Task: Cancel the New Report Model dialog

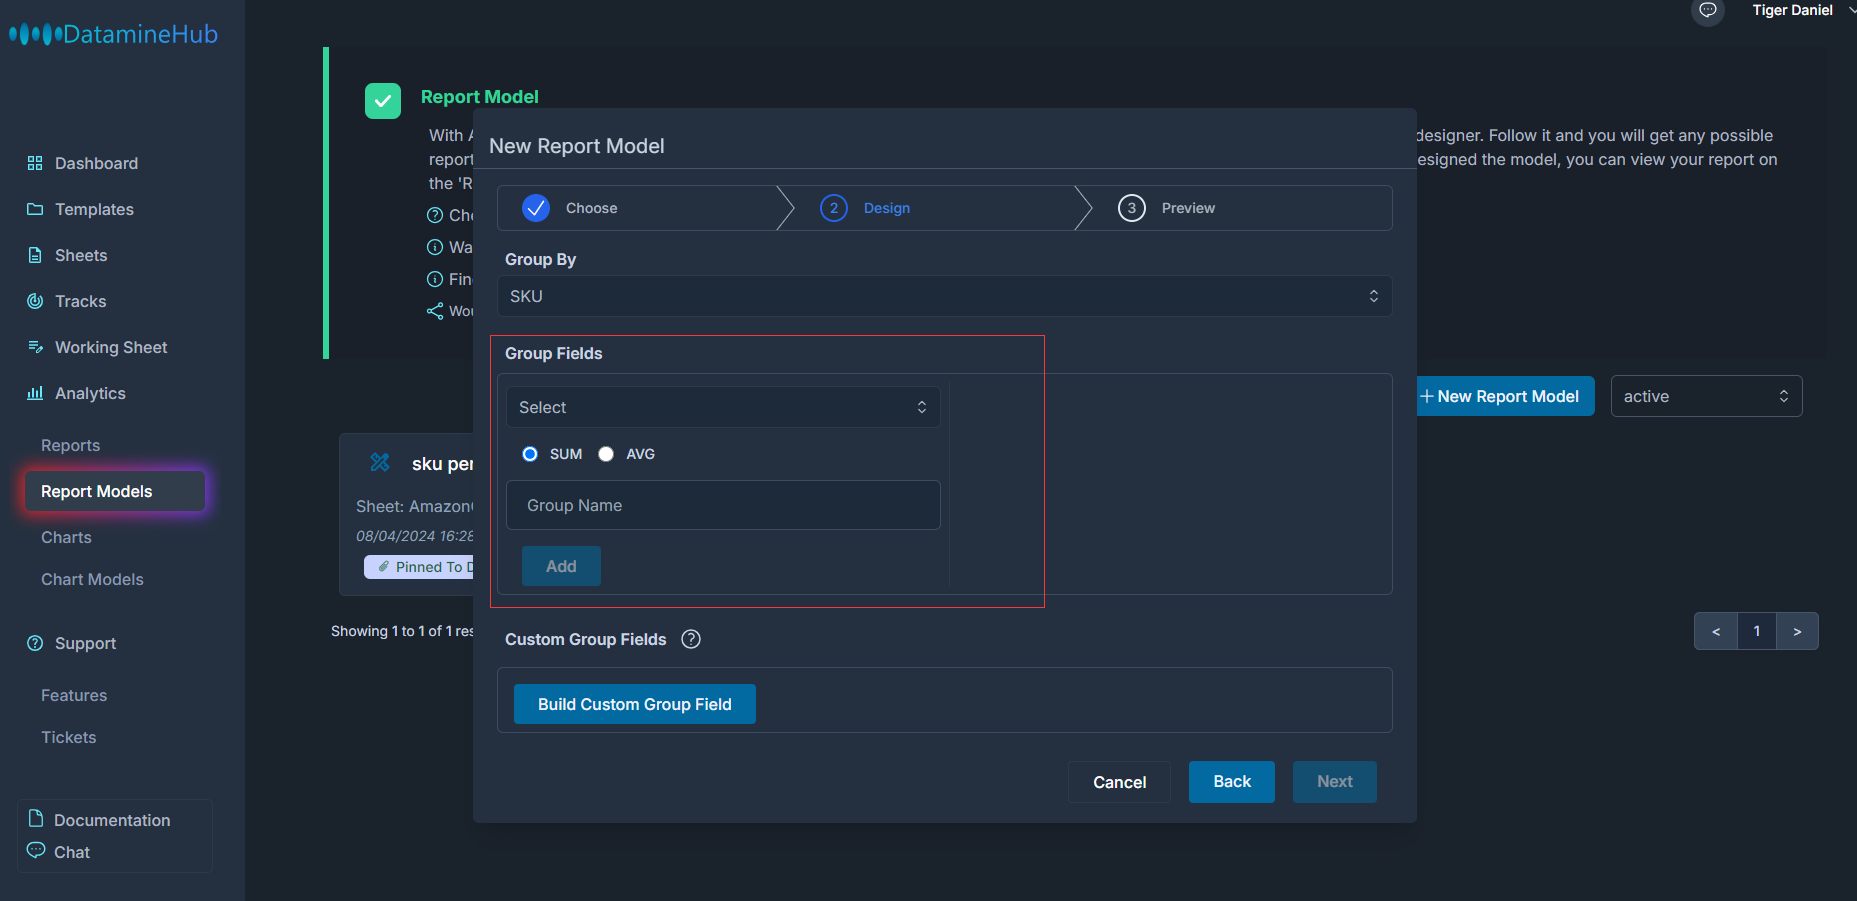Action: tap(1119, 782)
